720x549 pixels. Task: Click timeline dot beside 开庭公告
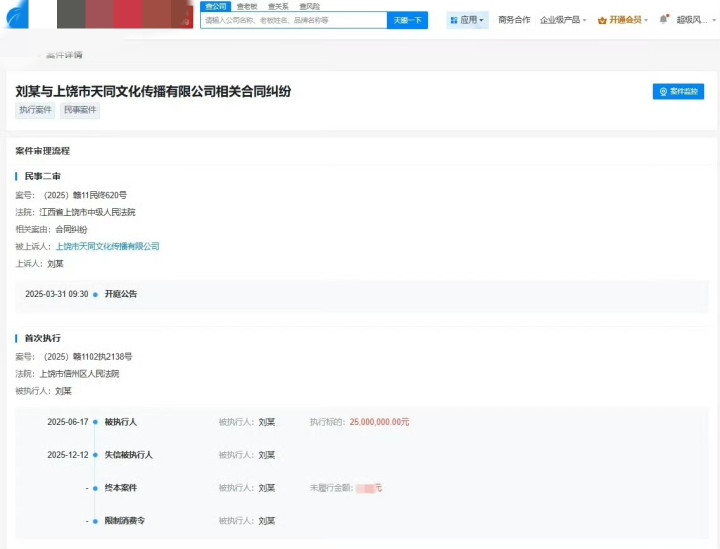coord(96,295)
